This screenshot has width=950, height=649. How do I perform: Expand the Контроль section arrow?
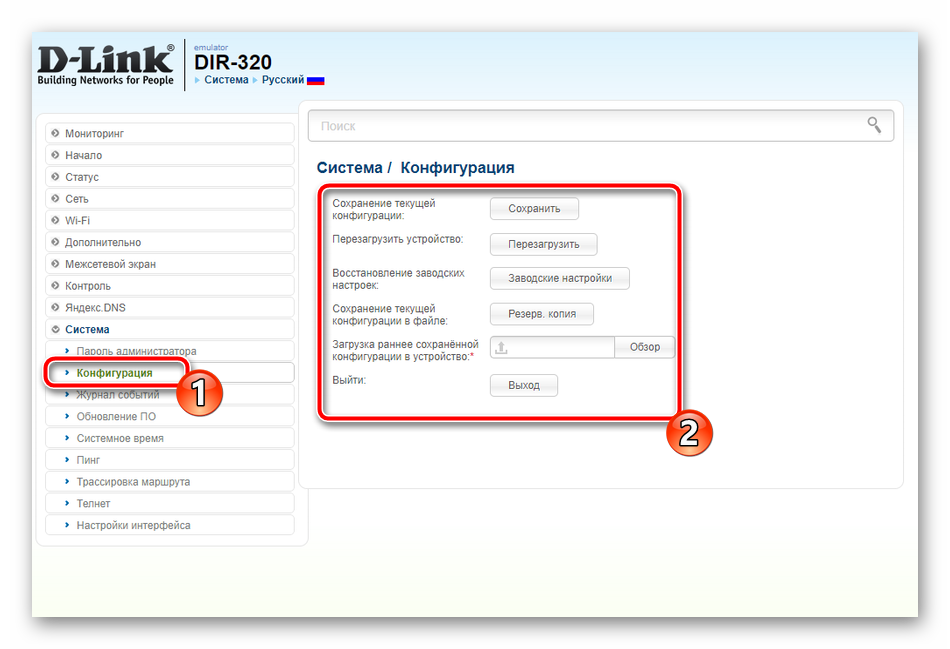pos(56,285)
